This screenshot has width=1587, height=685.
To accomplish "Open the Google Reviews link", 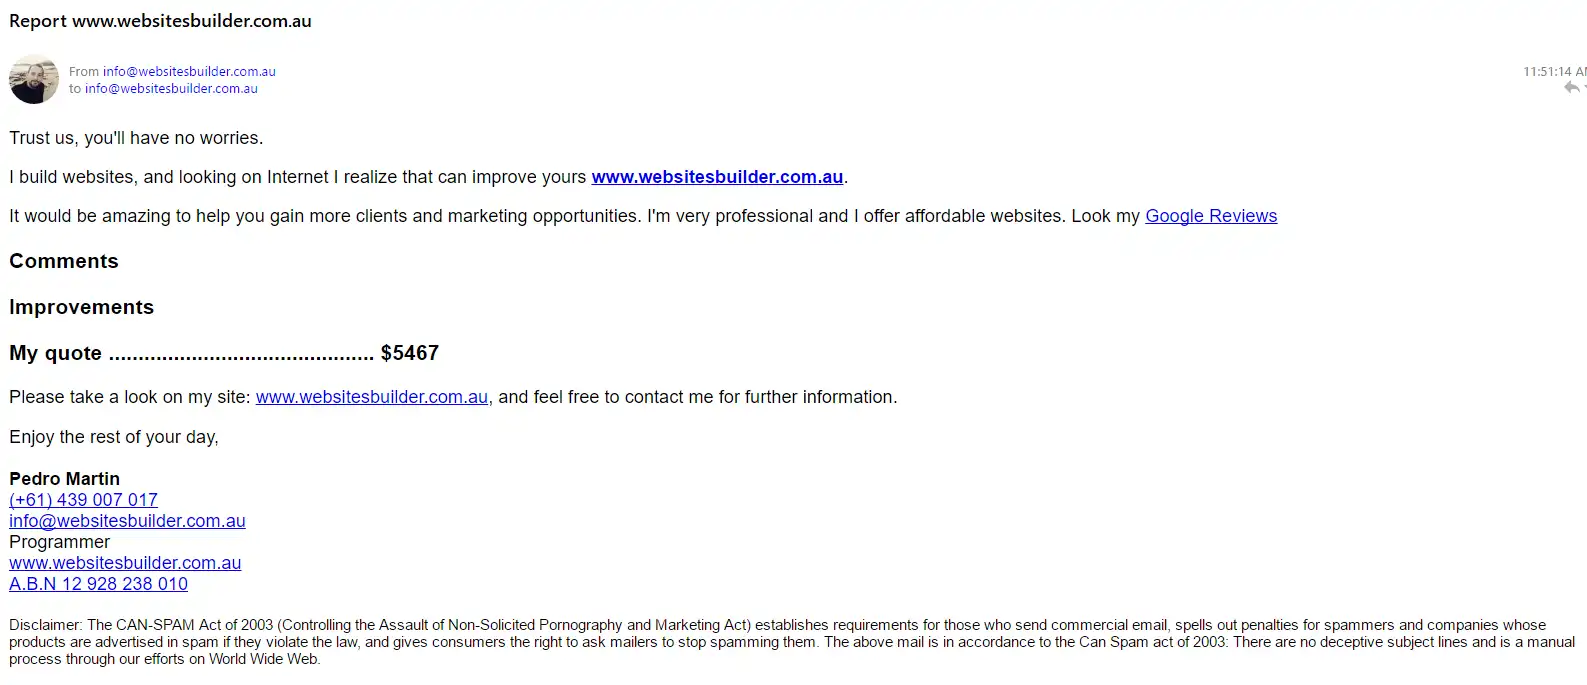I will coord(1210,216).
